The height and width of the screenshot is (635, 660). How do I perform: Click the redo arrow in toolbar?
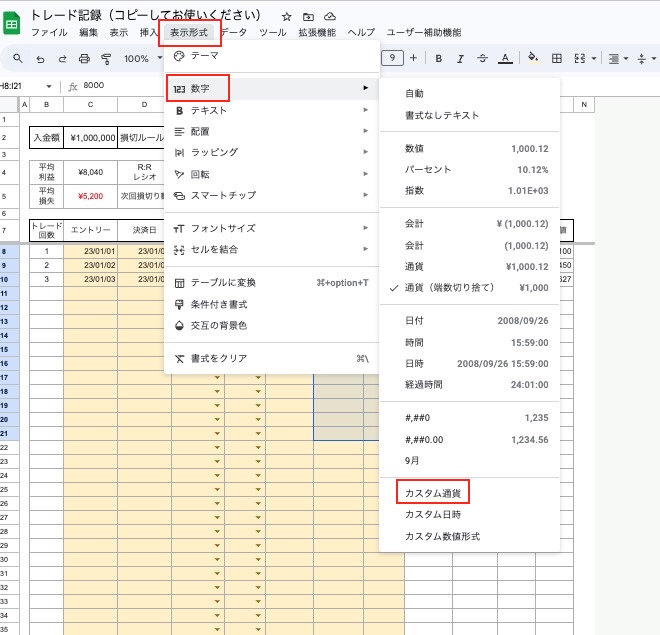[x=62, y=59]
